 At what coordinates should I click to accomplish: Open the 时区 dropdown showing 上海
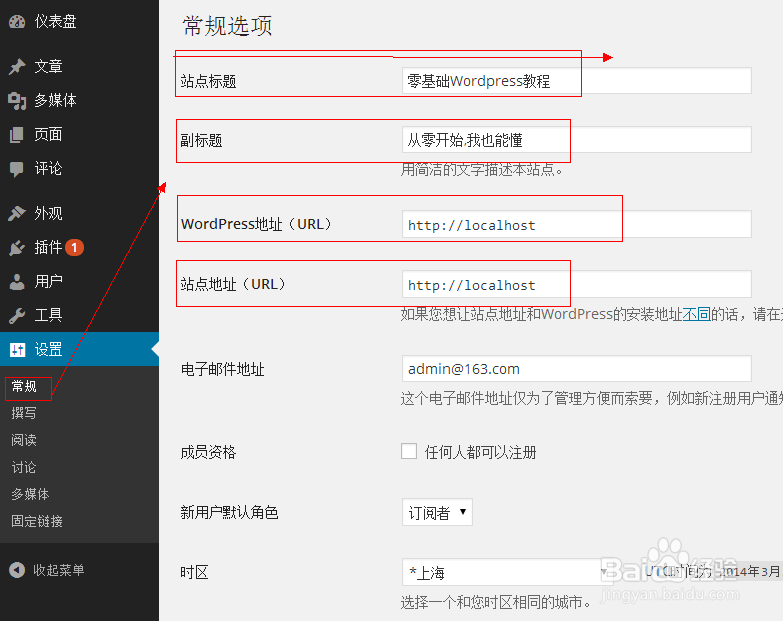click(x=507, y=572)
